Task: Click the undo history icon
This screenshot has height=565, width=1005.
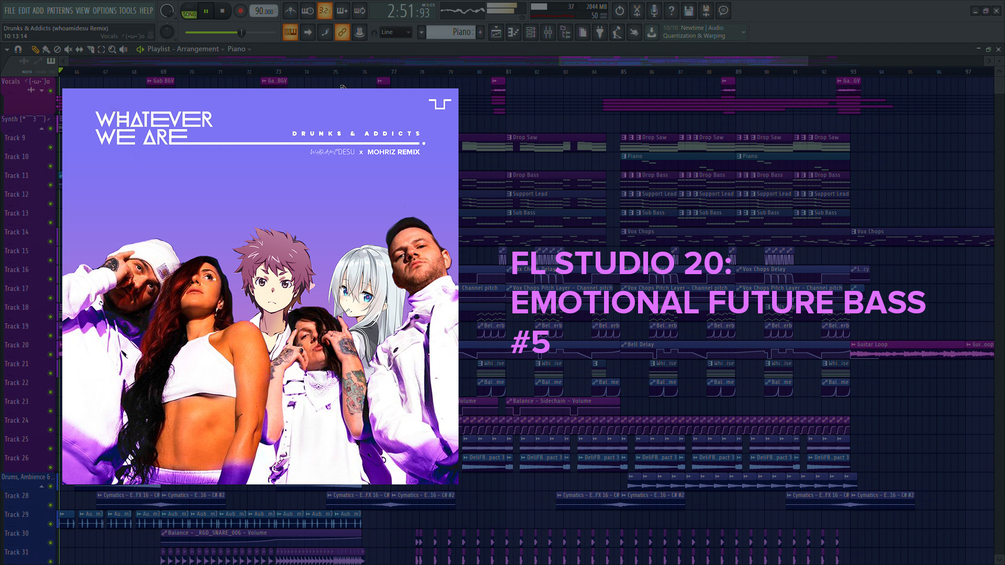Action: coord(619,11)
